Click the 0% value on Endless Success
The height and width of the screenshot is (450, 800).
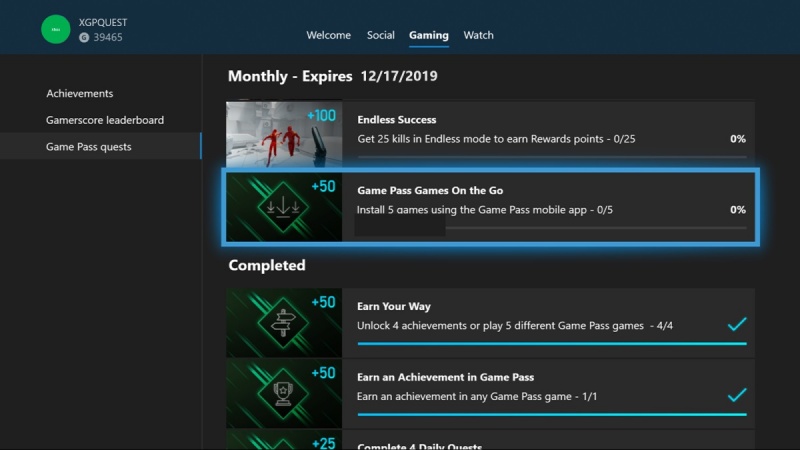pos(738,139)
